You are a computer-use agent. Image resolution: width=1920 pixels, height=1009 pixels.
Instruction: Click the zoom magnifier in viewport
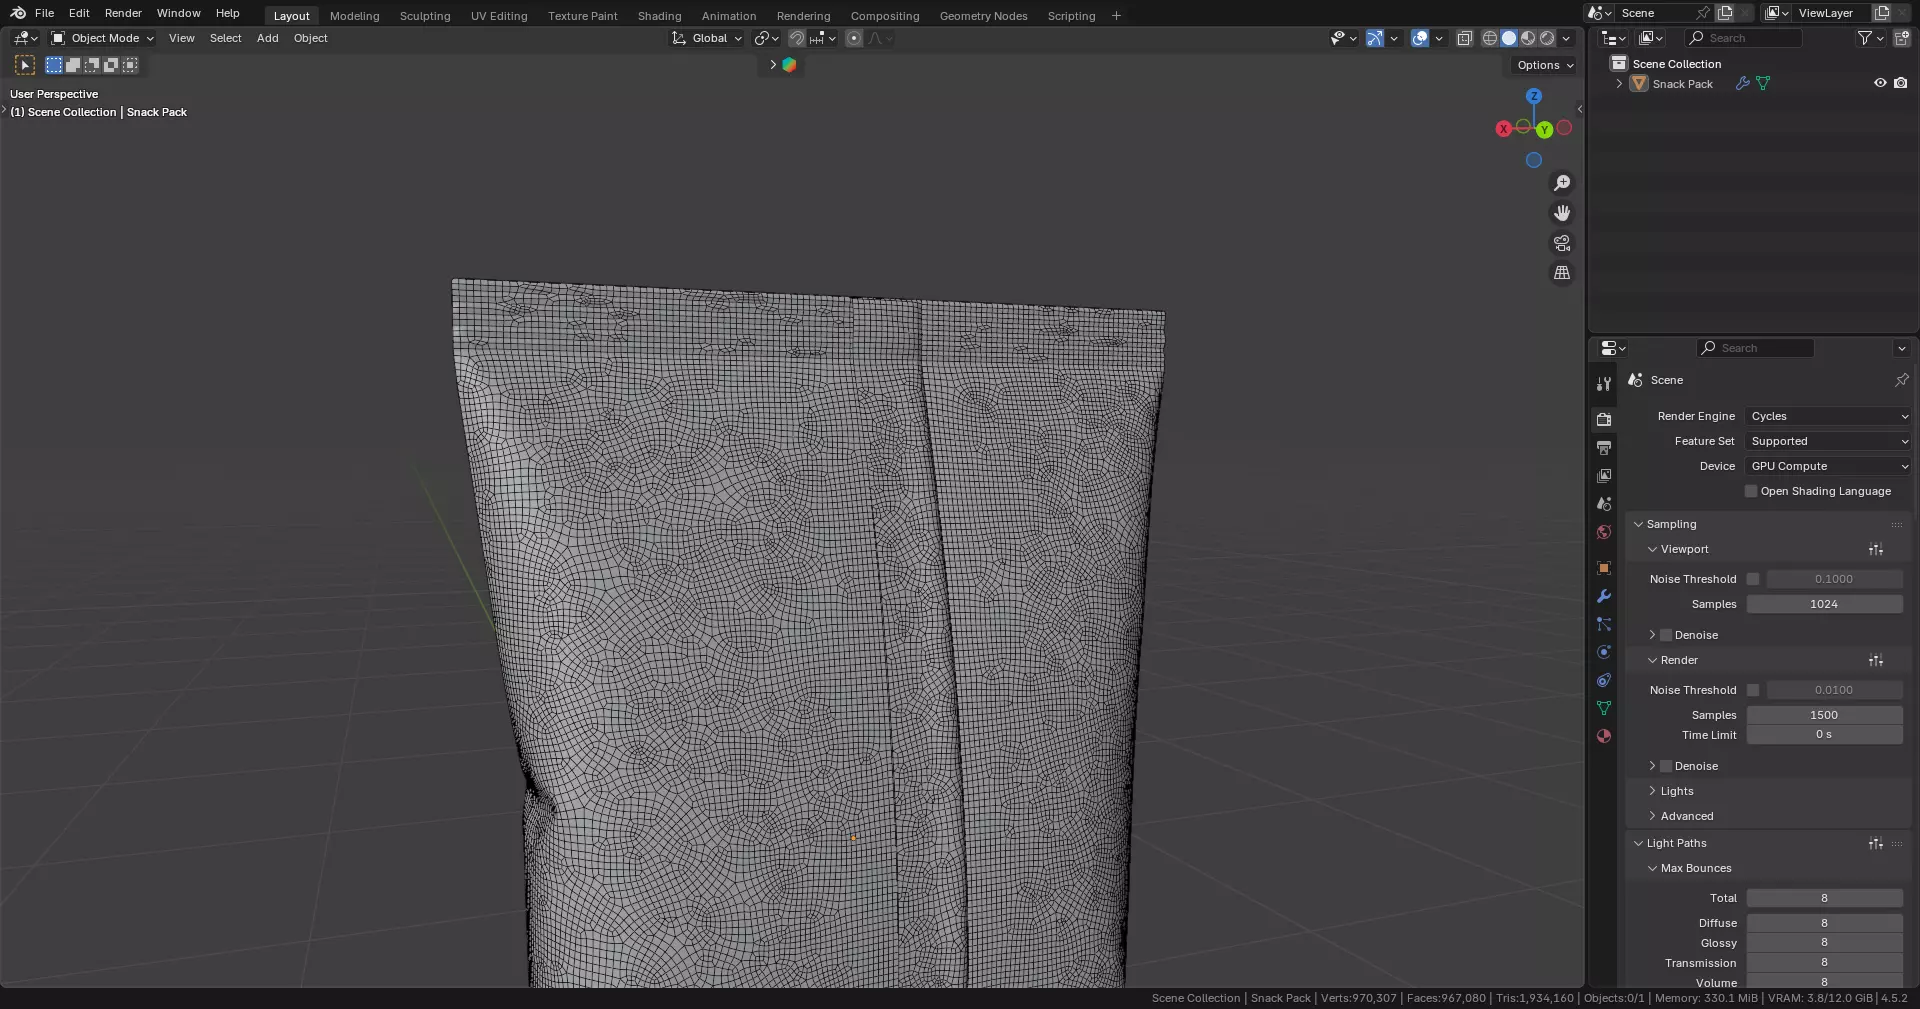tap(1562, 183)
